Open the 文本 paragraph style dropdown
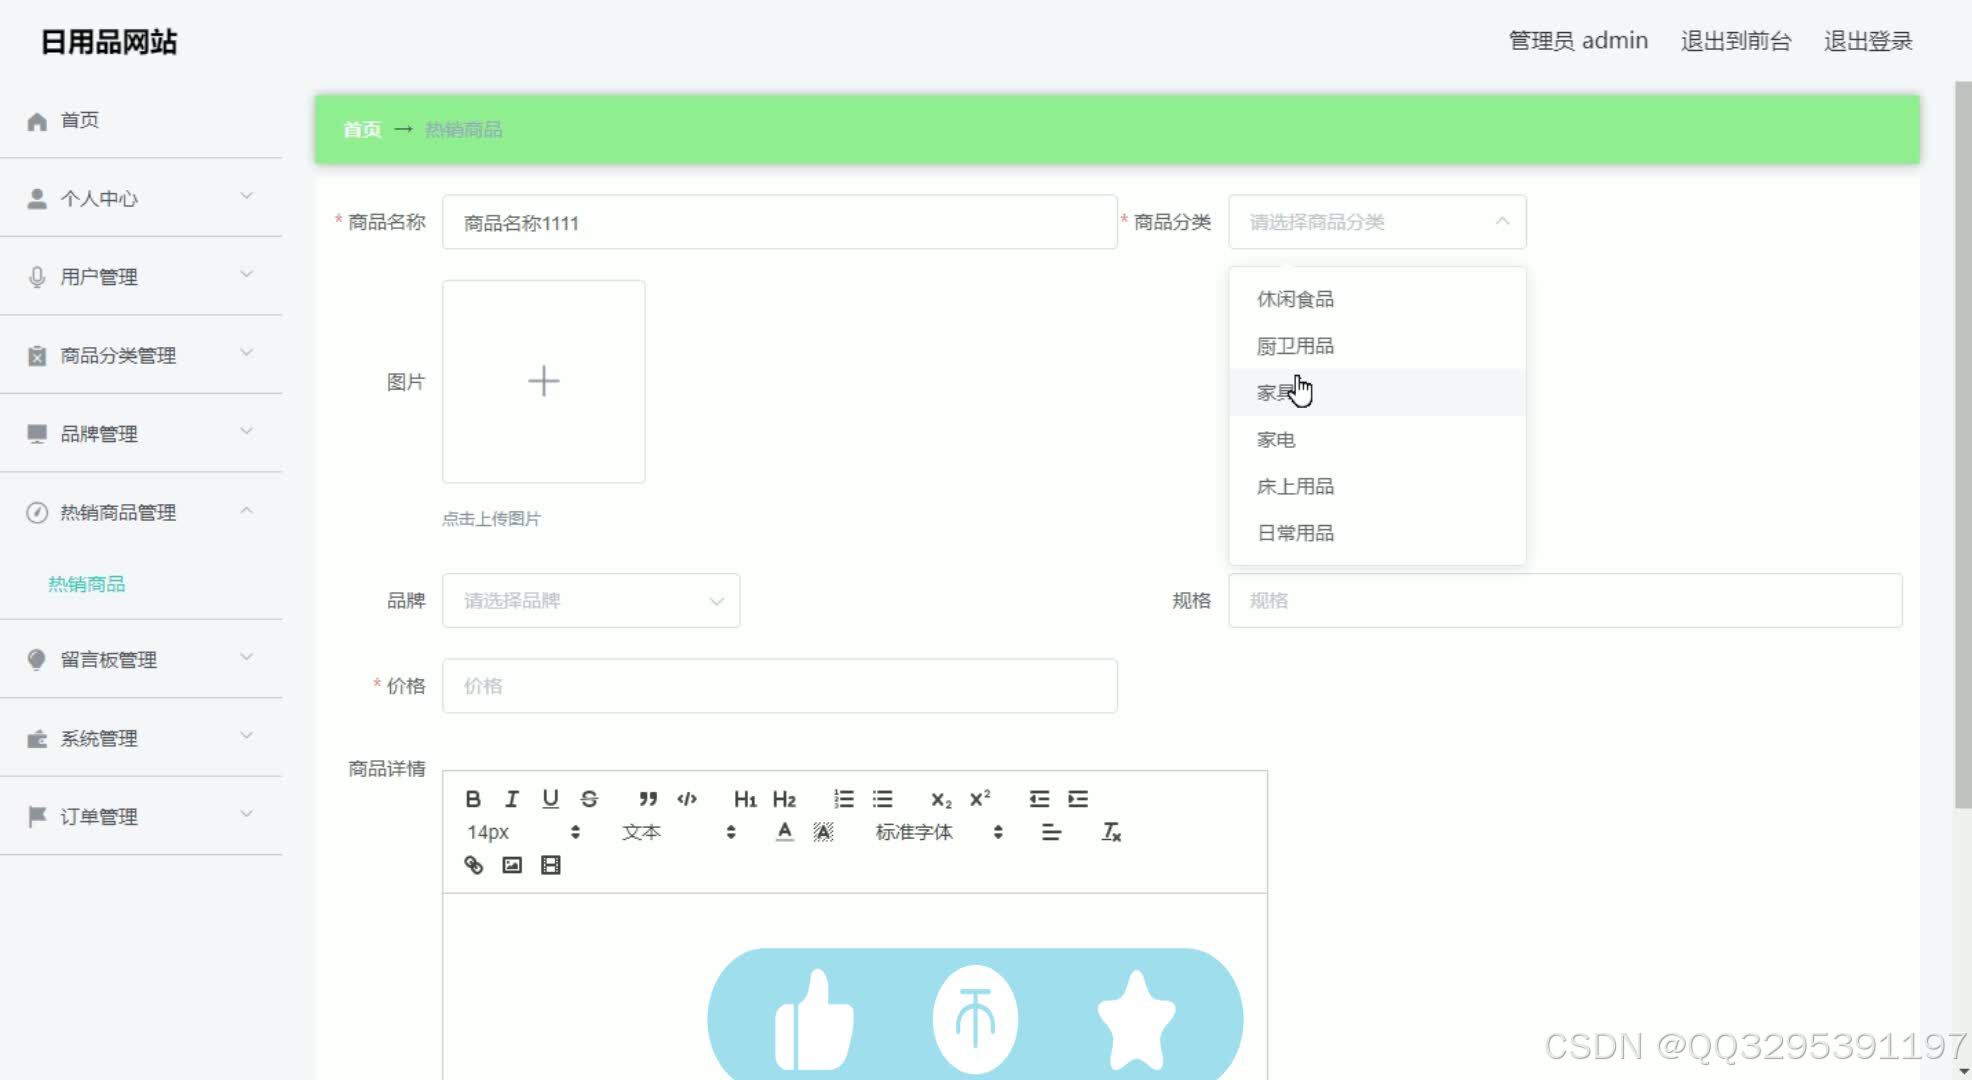 pos(679,832)
